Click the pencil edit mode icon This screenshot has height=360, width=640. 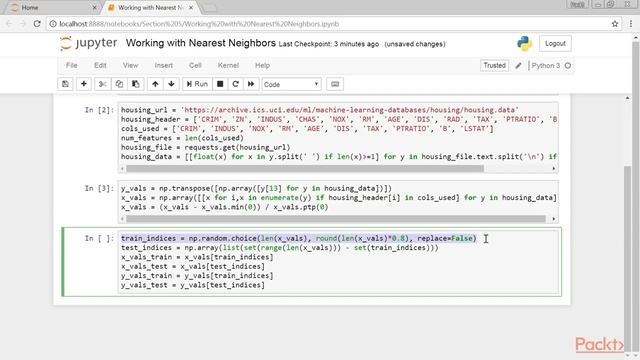(518, 65)
